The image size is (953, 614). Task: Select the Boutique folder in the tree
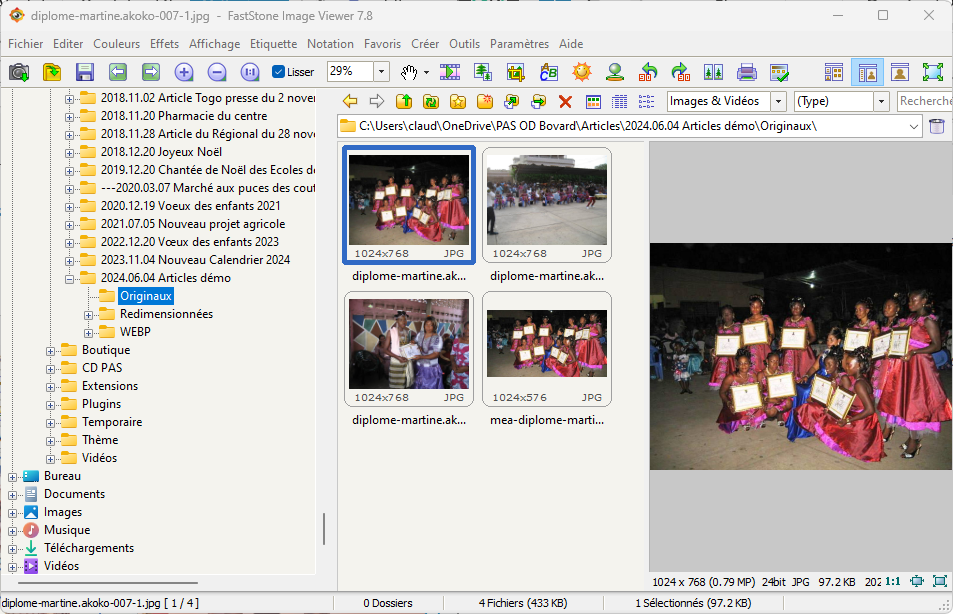pyautogui.click(x=105, y=350)
